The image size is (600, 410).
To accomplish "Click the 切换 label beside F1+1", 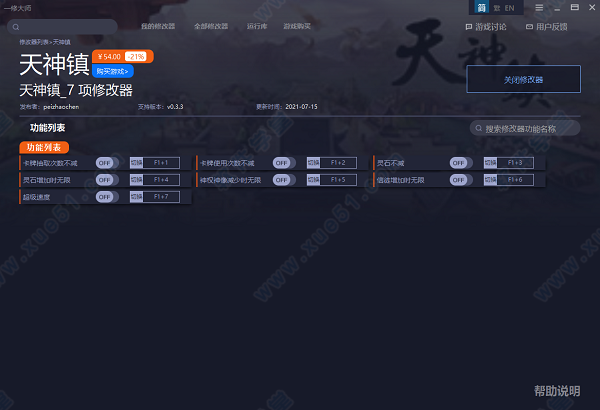I will [x=136, y=163].
